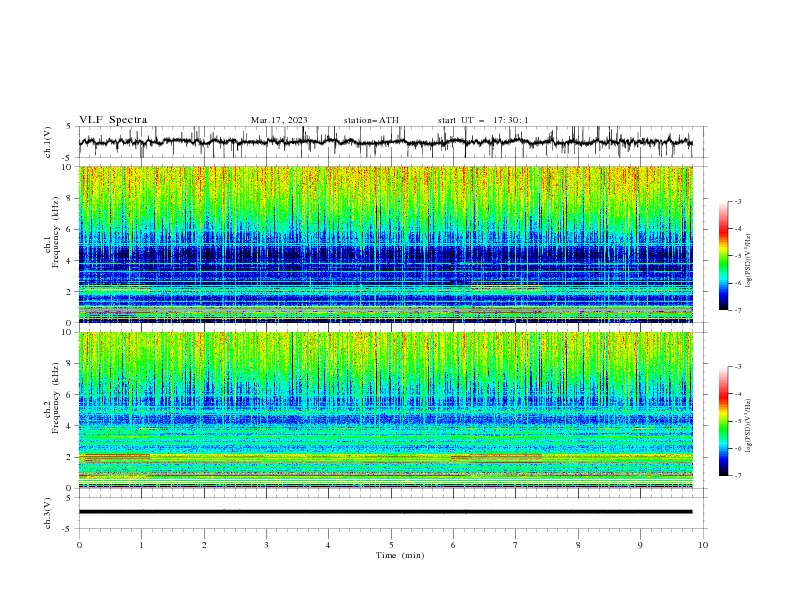
Task: Click the ch.1 'Frequency (kHz)' axis label
Action: 56,233
